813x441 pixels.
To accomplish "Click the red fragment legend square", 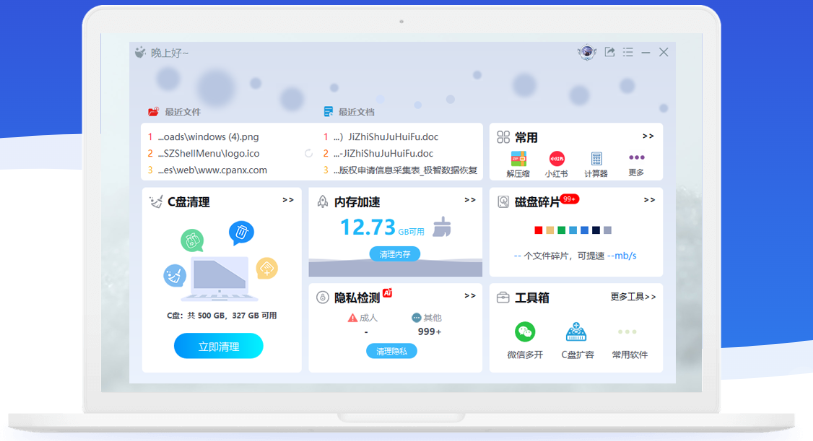I will 538,230.
